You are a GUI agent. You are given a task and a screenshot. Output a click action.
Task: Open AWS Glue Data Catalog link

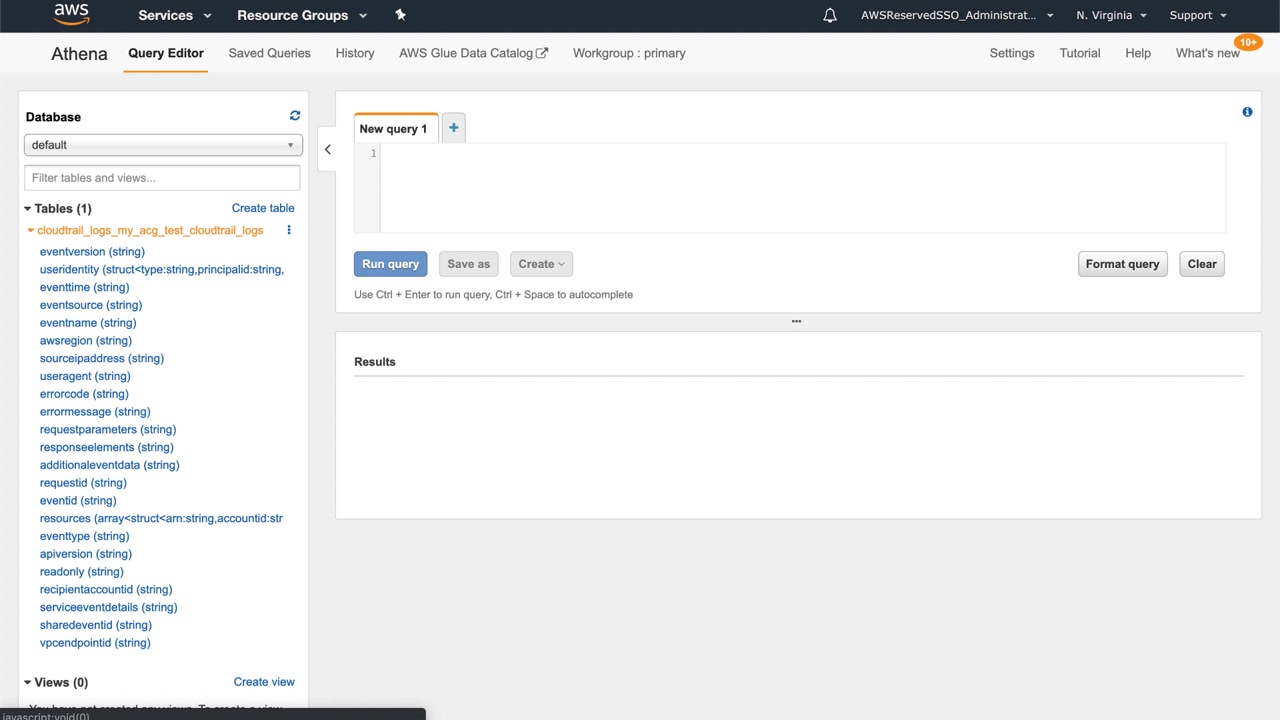(x=473, y=53)
